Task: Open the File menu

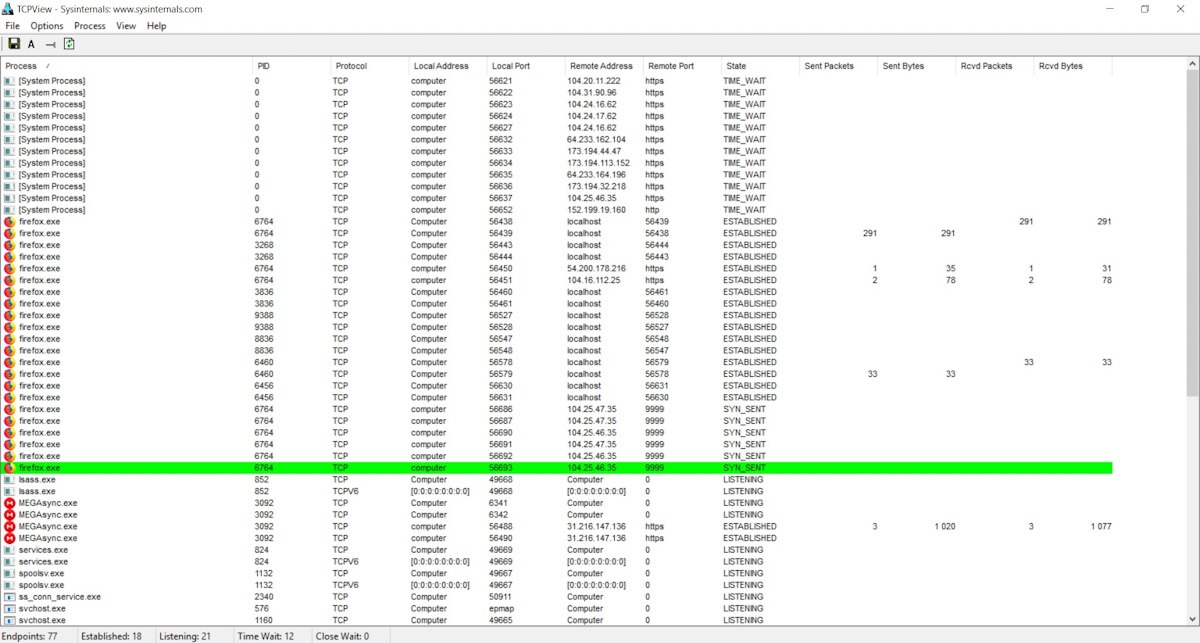Action: pos(12,26)
